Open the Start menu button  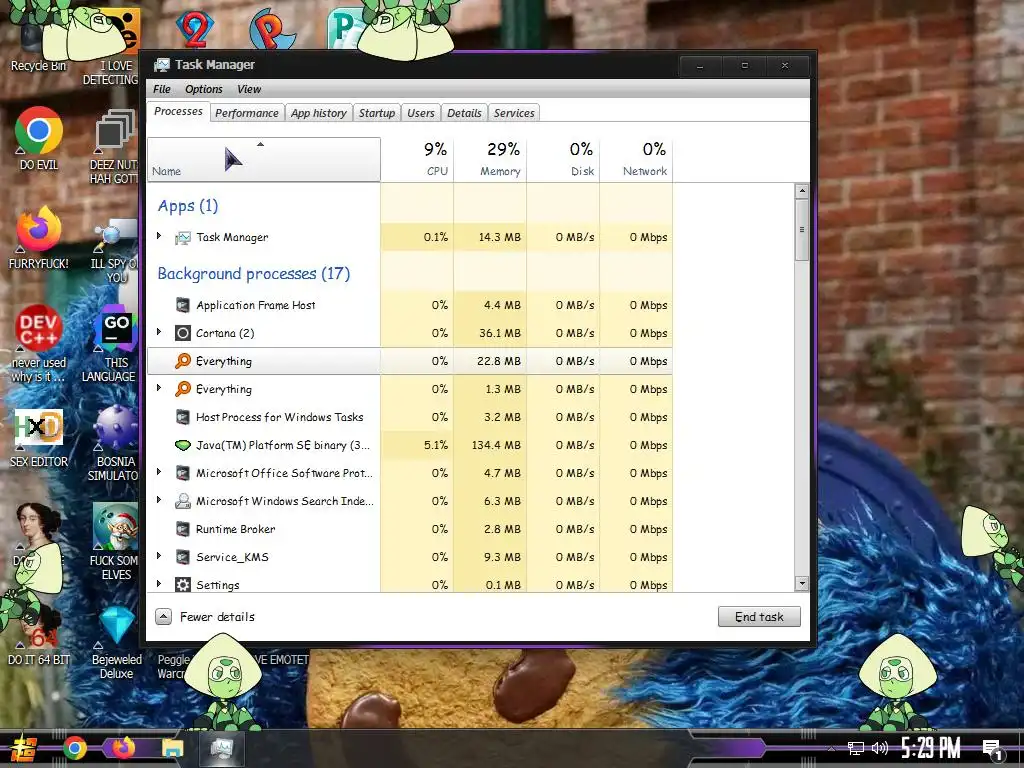point(24,748)
